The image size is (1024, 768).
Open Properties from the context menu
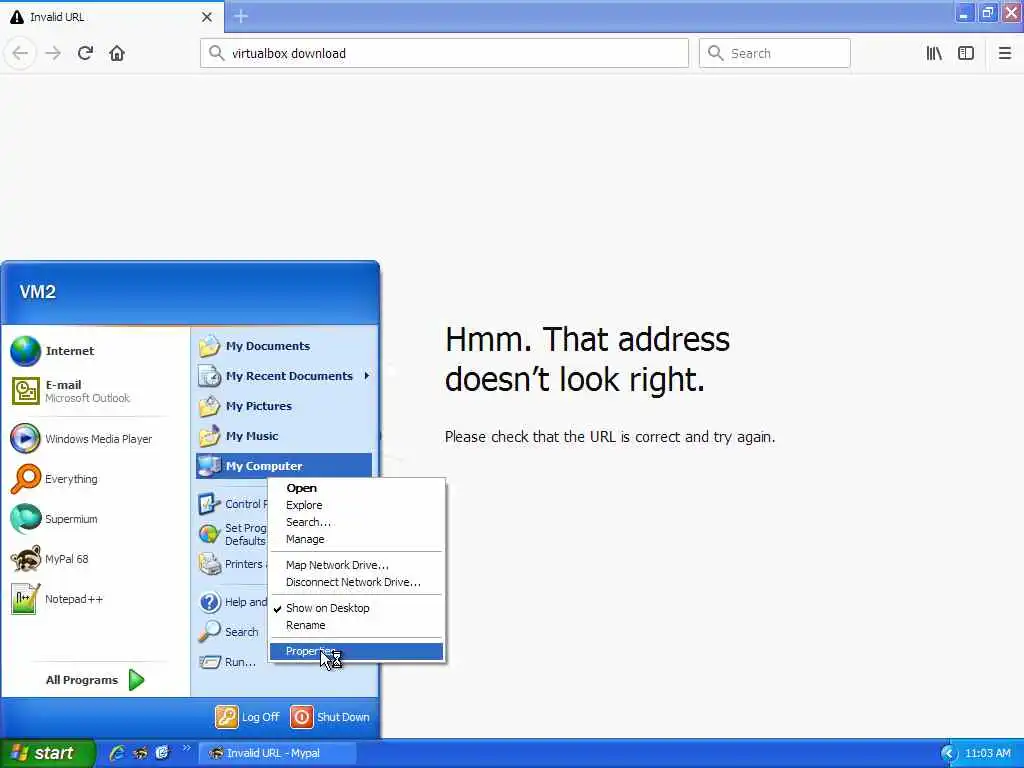357,651
